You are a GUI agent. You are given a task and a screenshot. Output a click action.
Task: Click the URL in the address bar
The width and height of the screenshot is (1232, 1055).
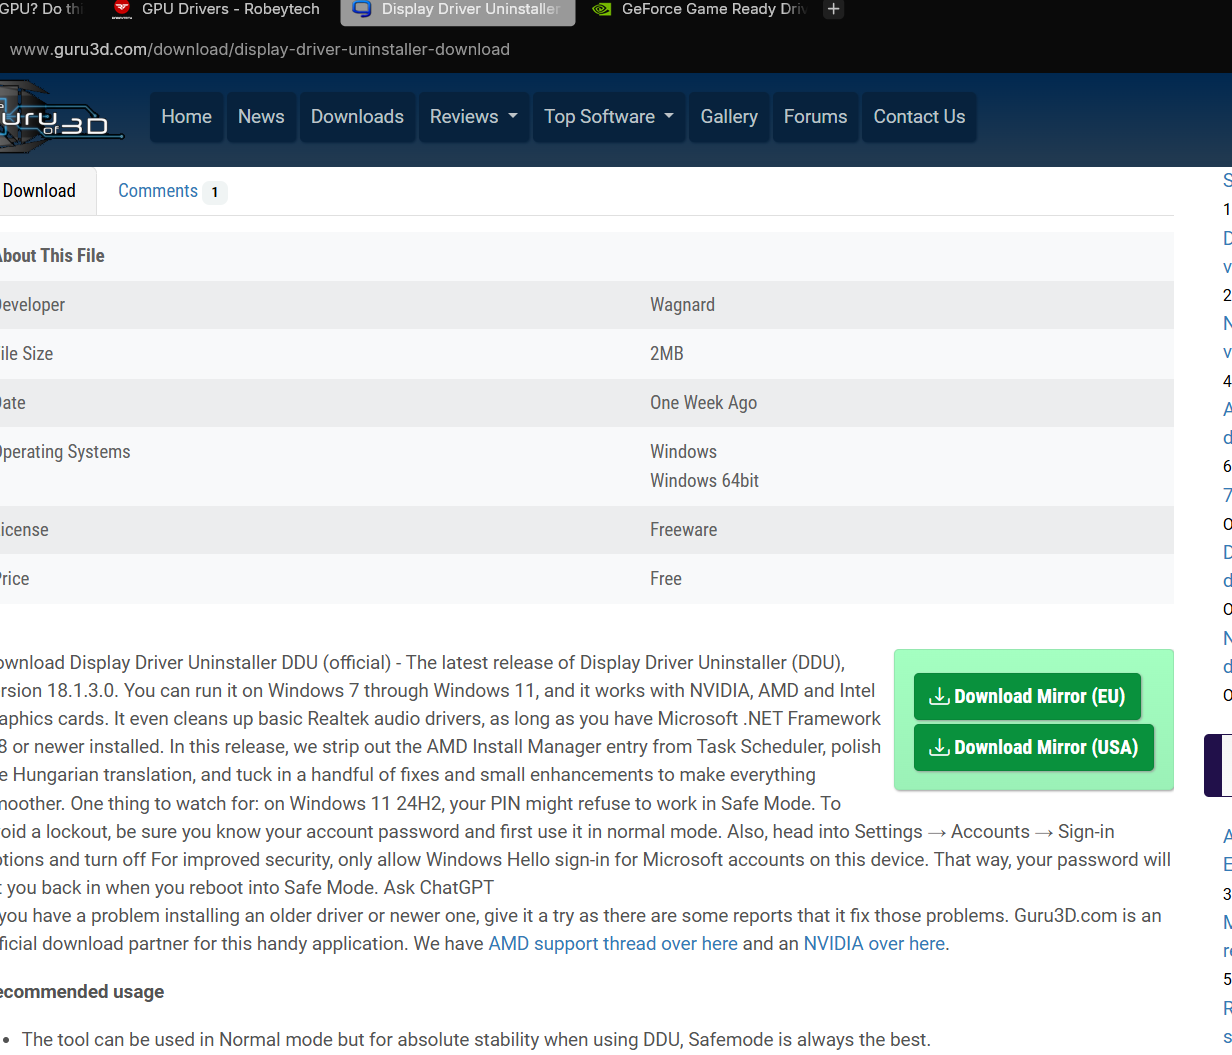coord(260,49)
